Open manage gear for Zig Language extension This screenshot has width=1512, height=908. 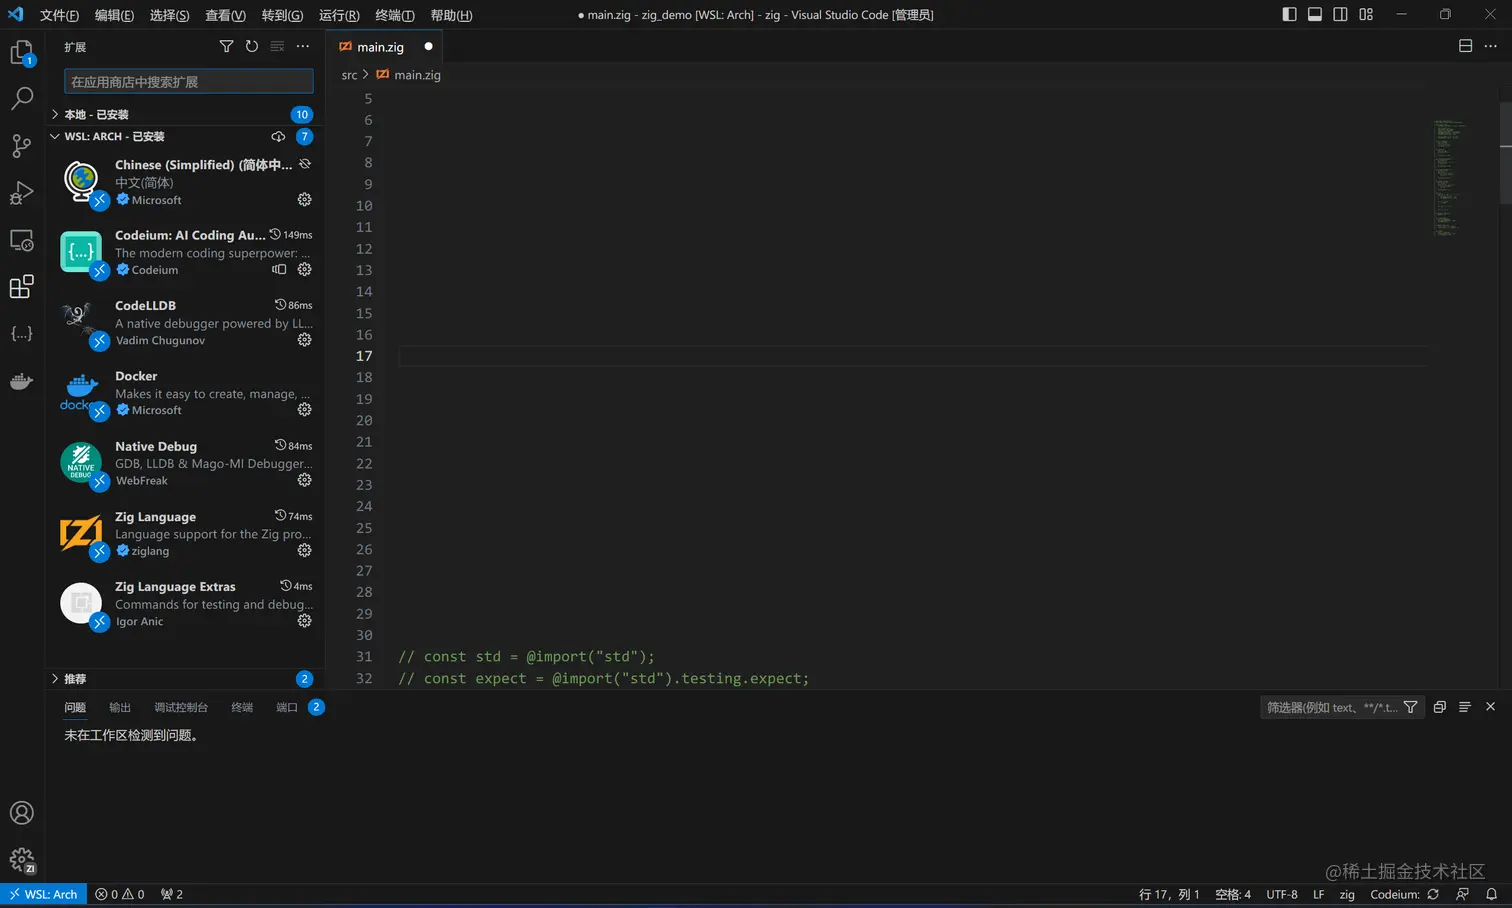point(305,550)
